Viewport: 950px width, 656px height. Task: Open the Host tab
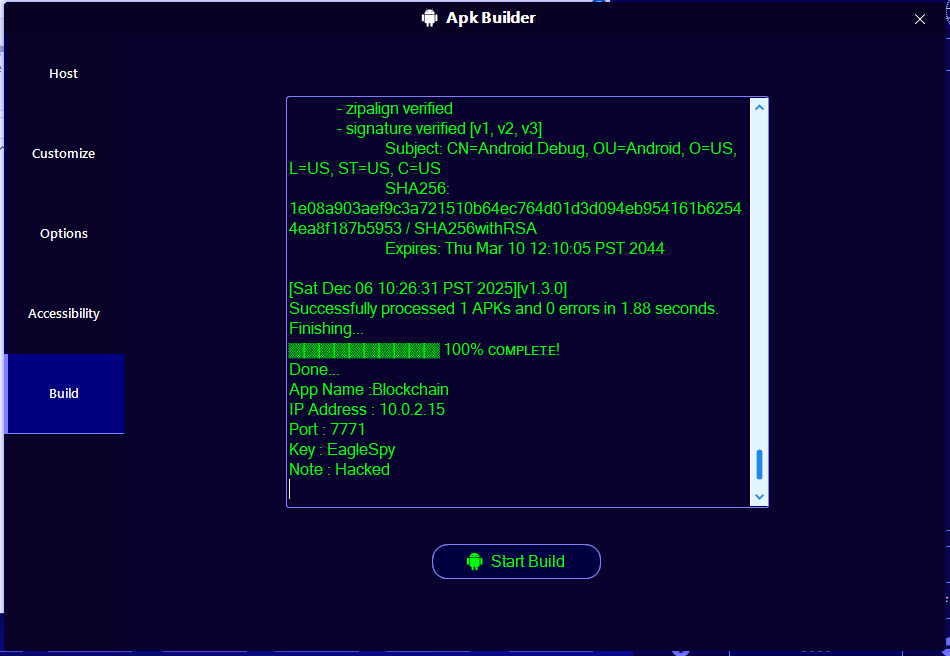[64, 74]
